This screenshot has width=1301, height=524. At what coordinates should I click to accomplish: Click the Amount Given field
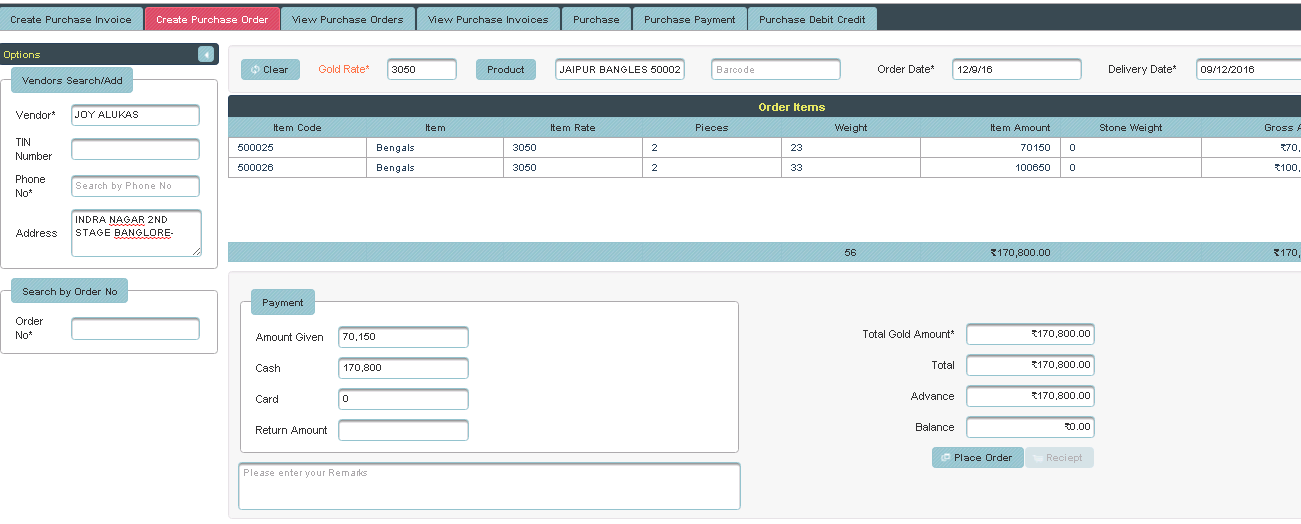click(403, 337)
